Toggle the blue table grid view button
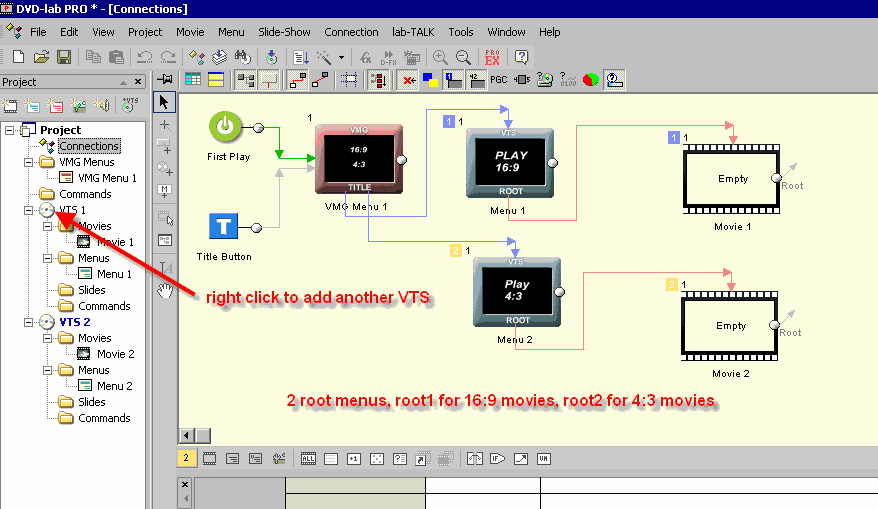Image resolution: width=878 pixels, height=509 pixels. coord(193,80)
